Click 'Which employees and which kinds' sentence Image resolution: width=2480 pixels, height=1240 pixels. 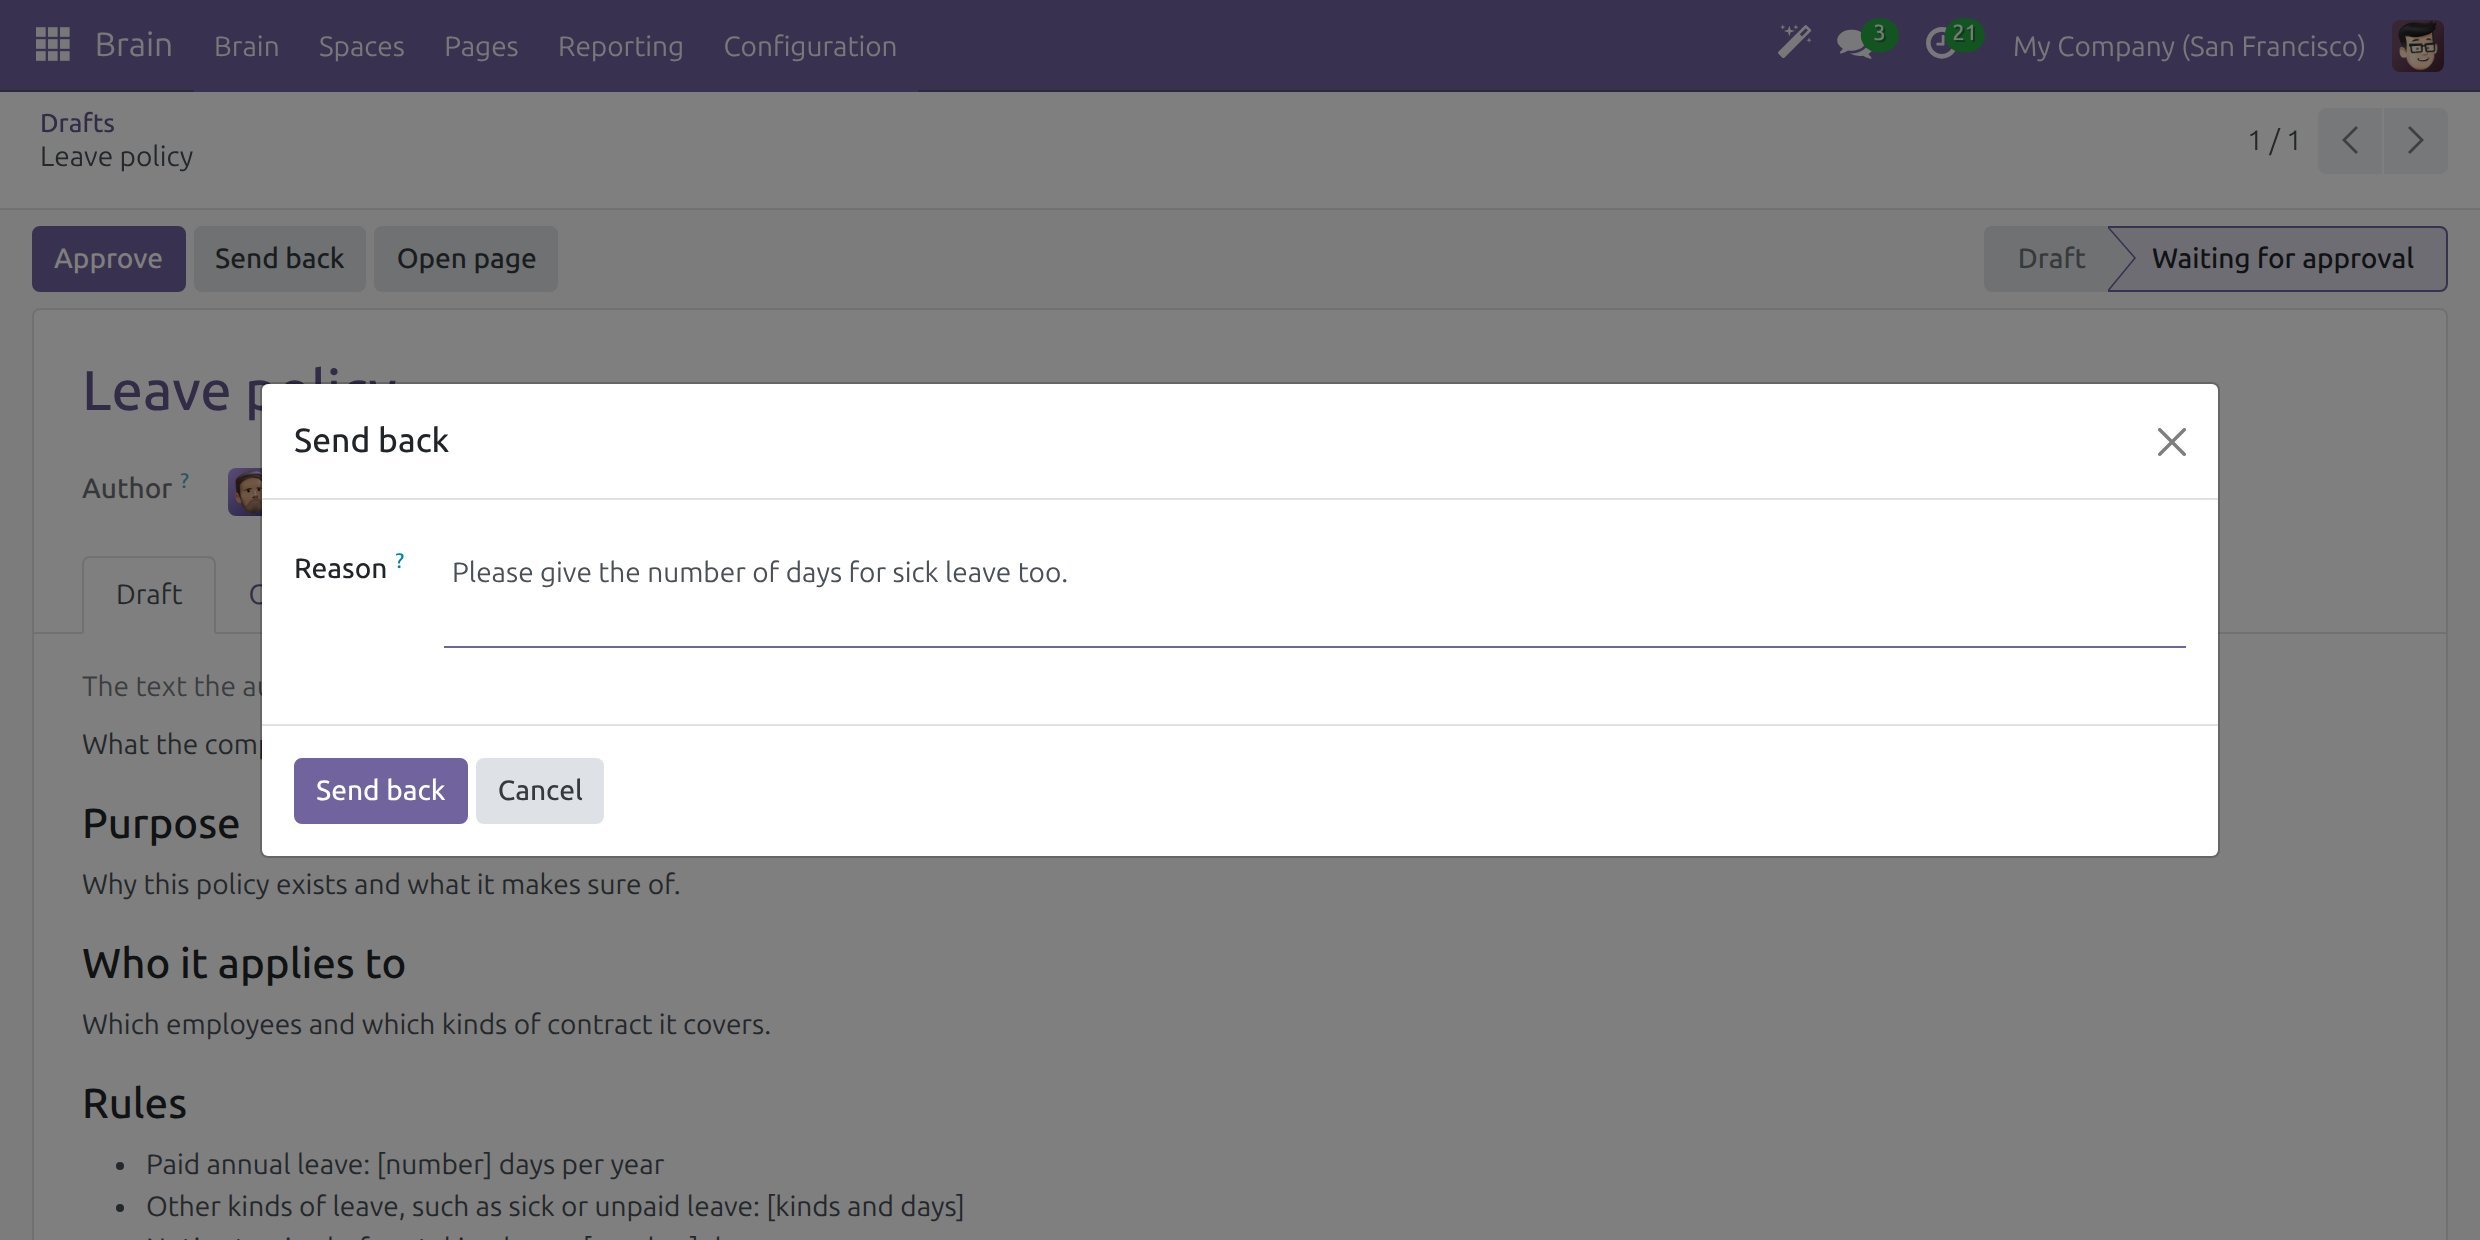(x=426, y=1025)
